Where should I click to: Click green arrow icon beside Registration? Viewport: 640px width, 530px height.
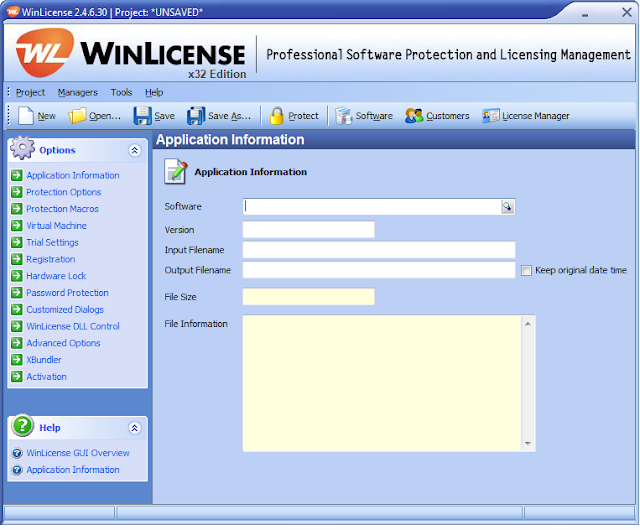pos(17,259)
